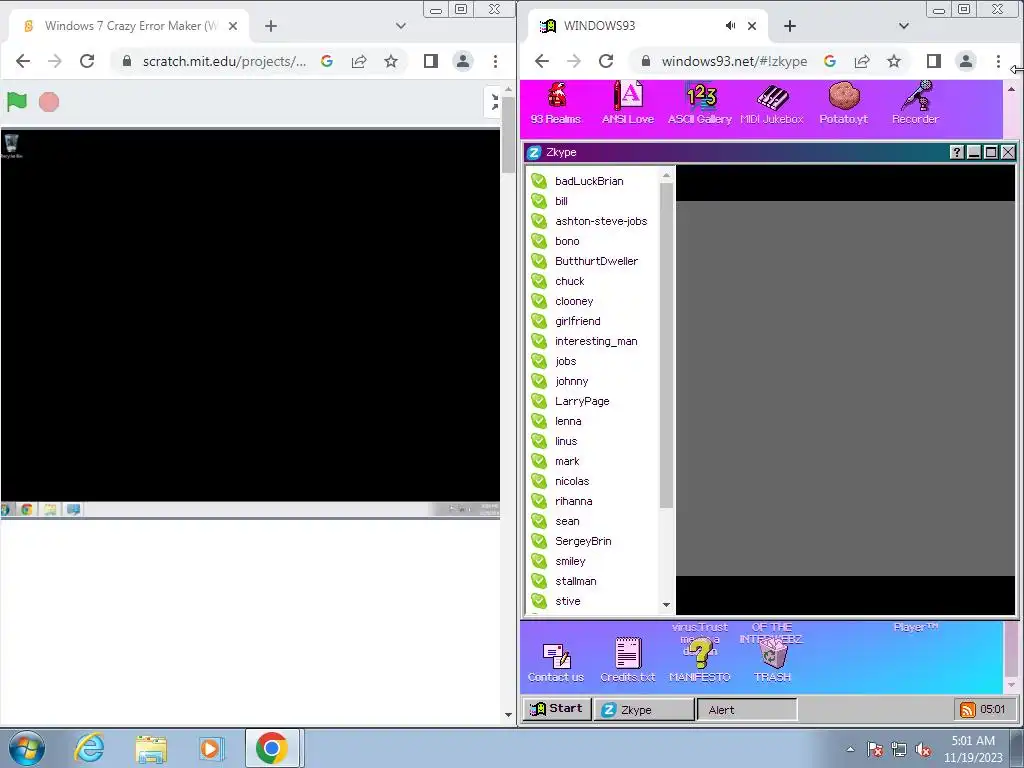This screenshot has width=1024, height=768.
Task: Reload the scratch.mit.edu page
Action: (87, 61)
